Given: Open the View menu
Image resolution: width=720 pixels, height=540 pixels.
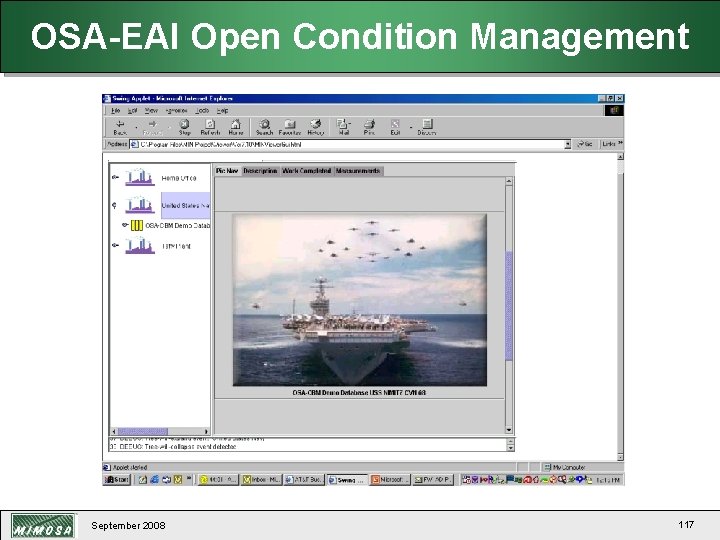Looking at the screenshot, I should [151, 111].
